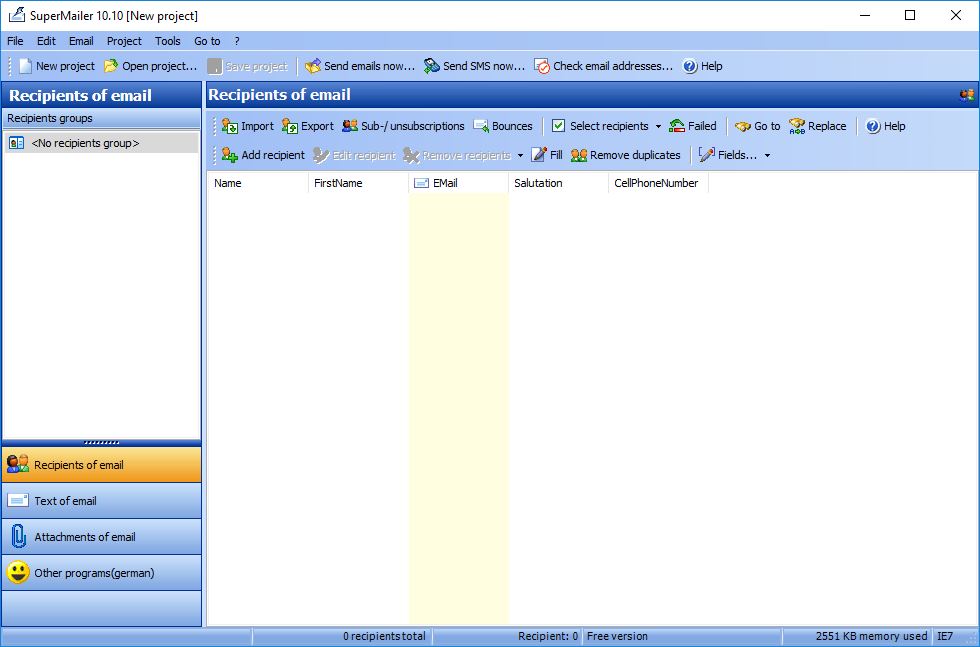Click the sidebar splitter grip handle

tap(101, 443)
